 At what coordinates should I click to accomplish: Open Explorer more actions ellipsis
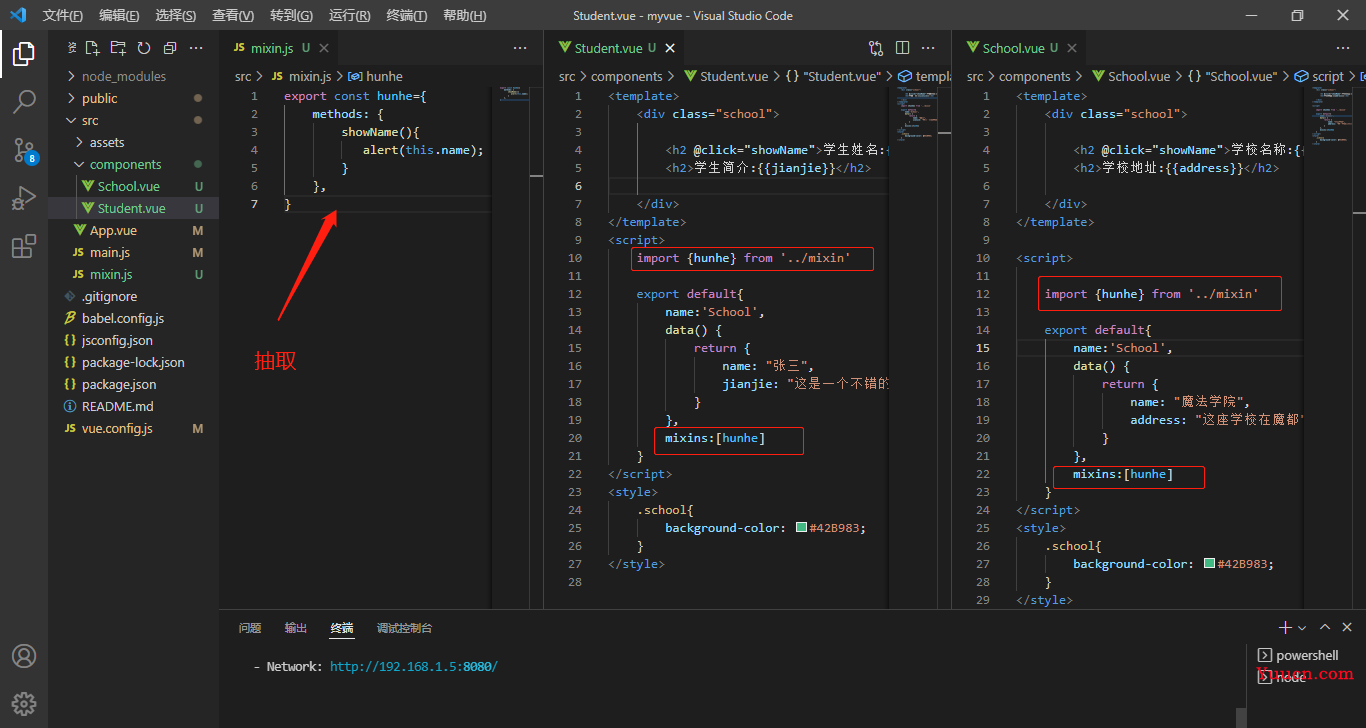196,48
